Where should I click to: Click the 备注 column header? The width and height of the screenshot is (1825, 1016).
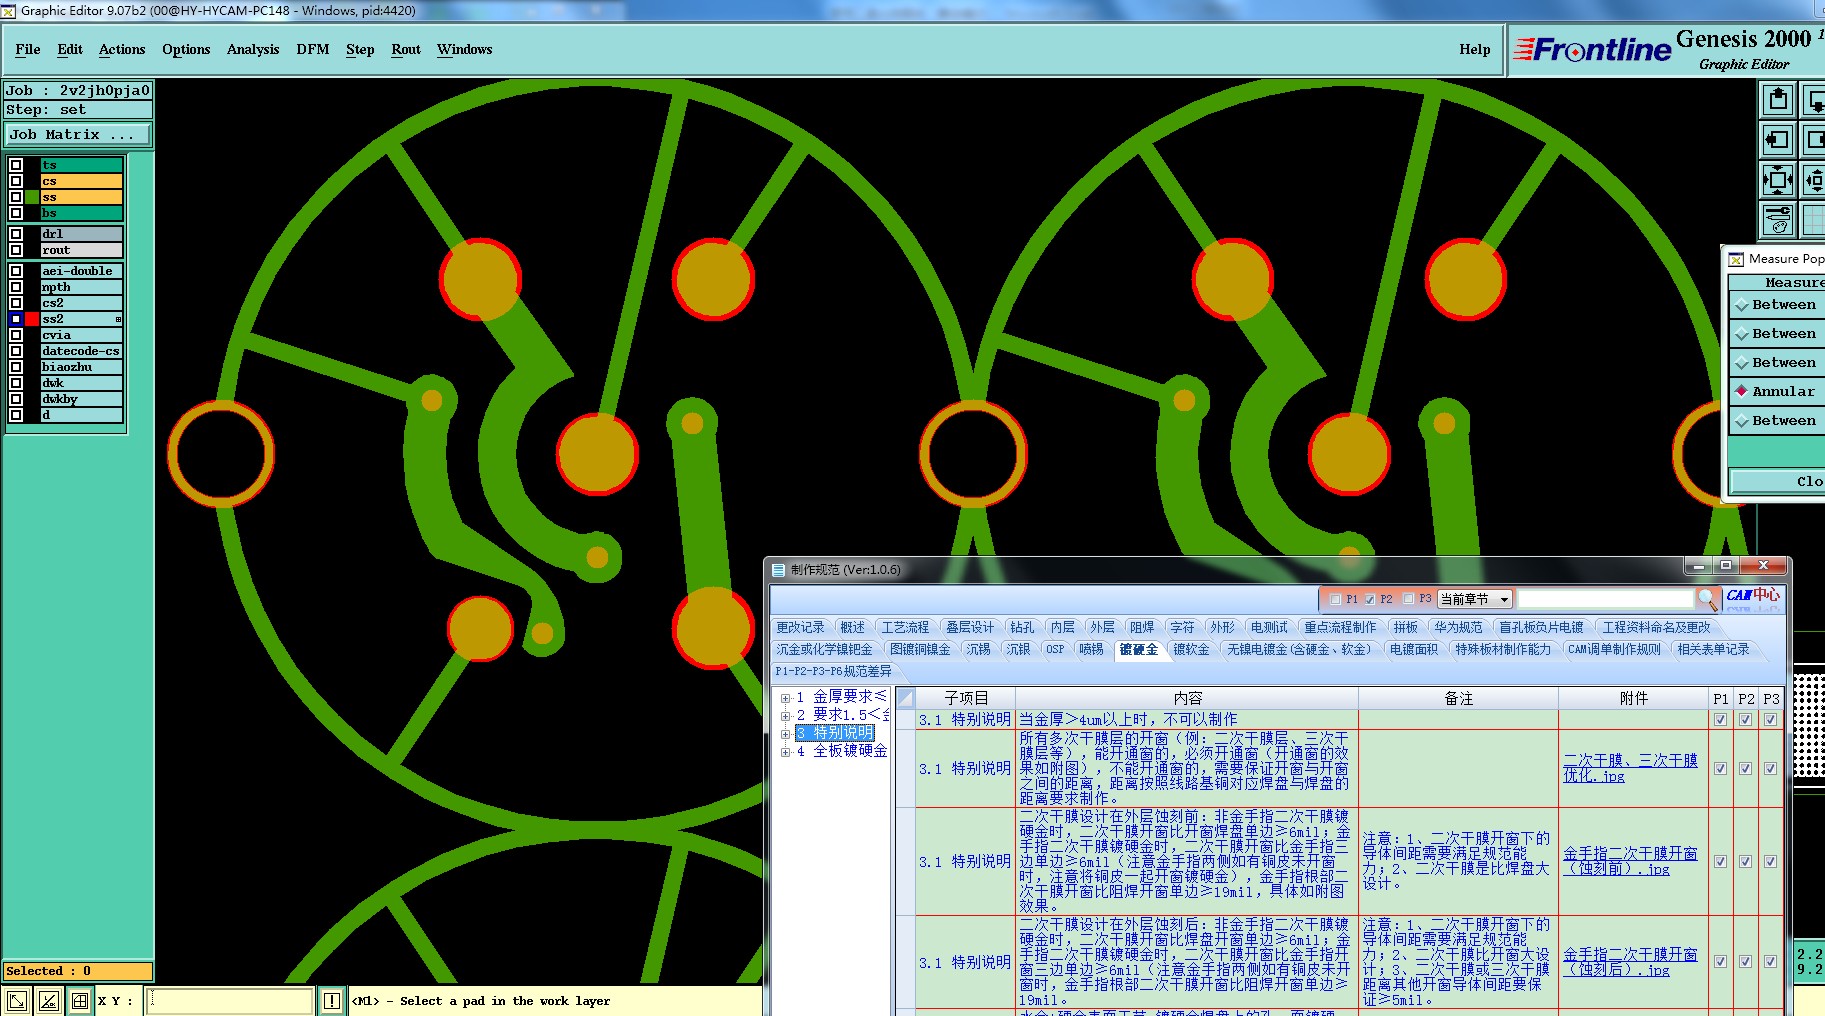coord(1458,698)
